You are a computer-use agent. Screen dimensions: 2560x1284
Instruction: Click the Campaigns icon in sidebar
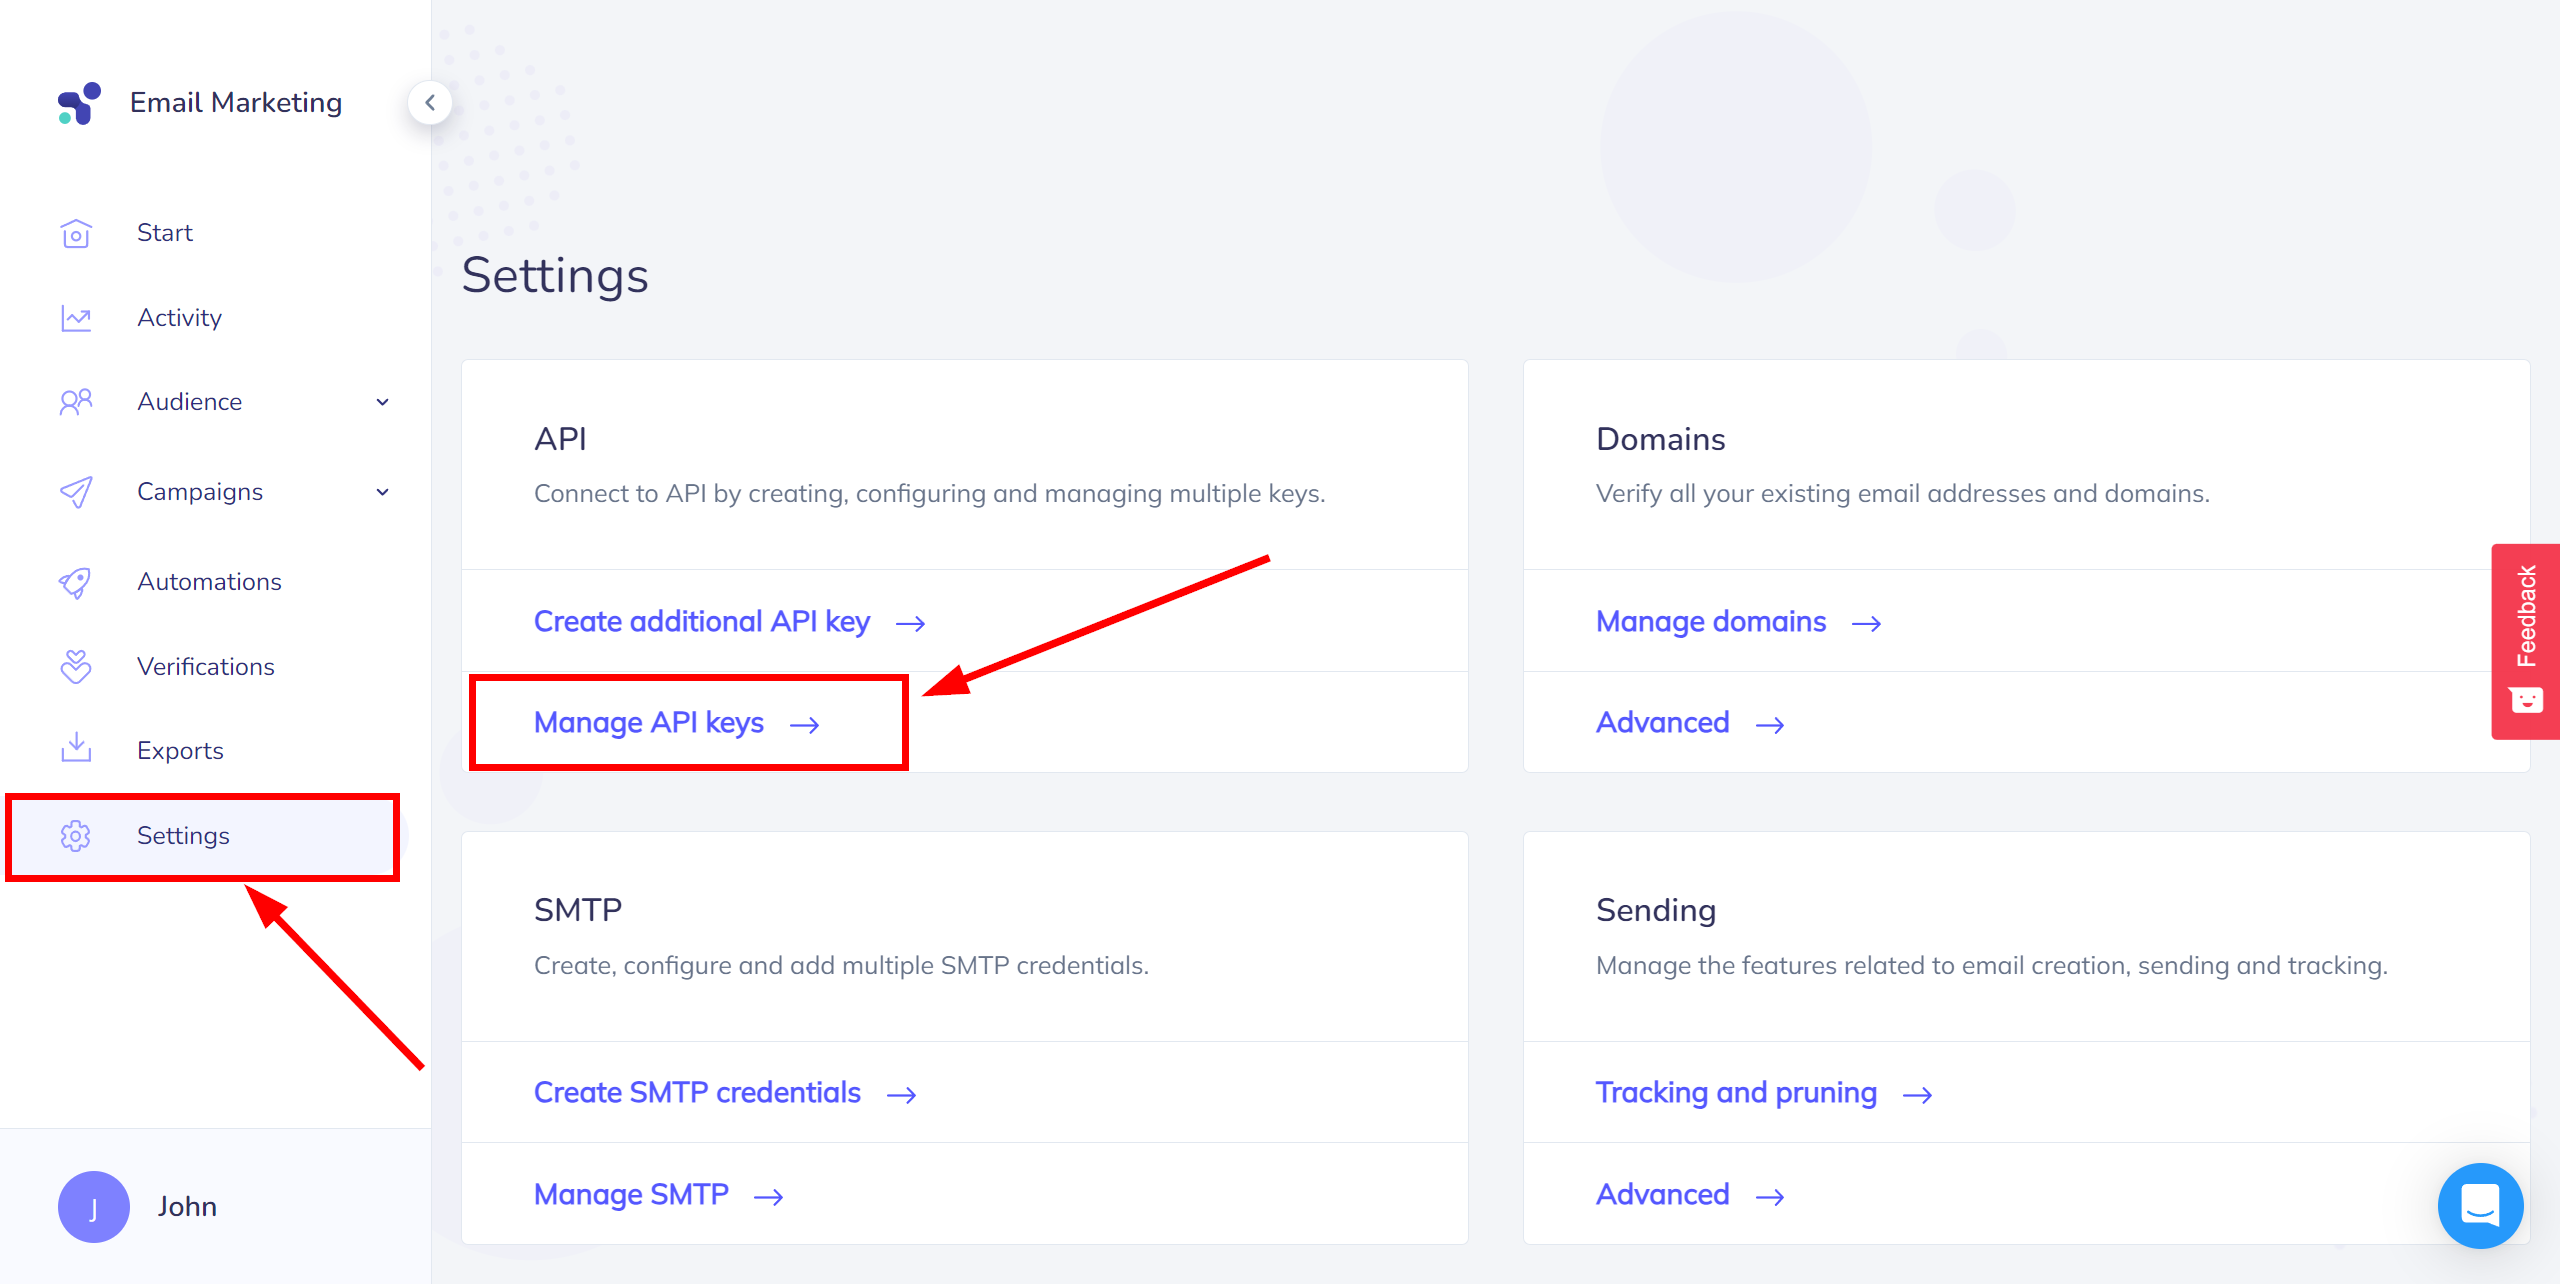click(77, 488)
